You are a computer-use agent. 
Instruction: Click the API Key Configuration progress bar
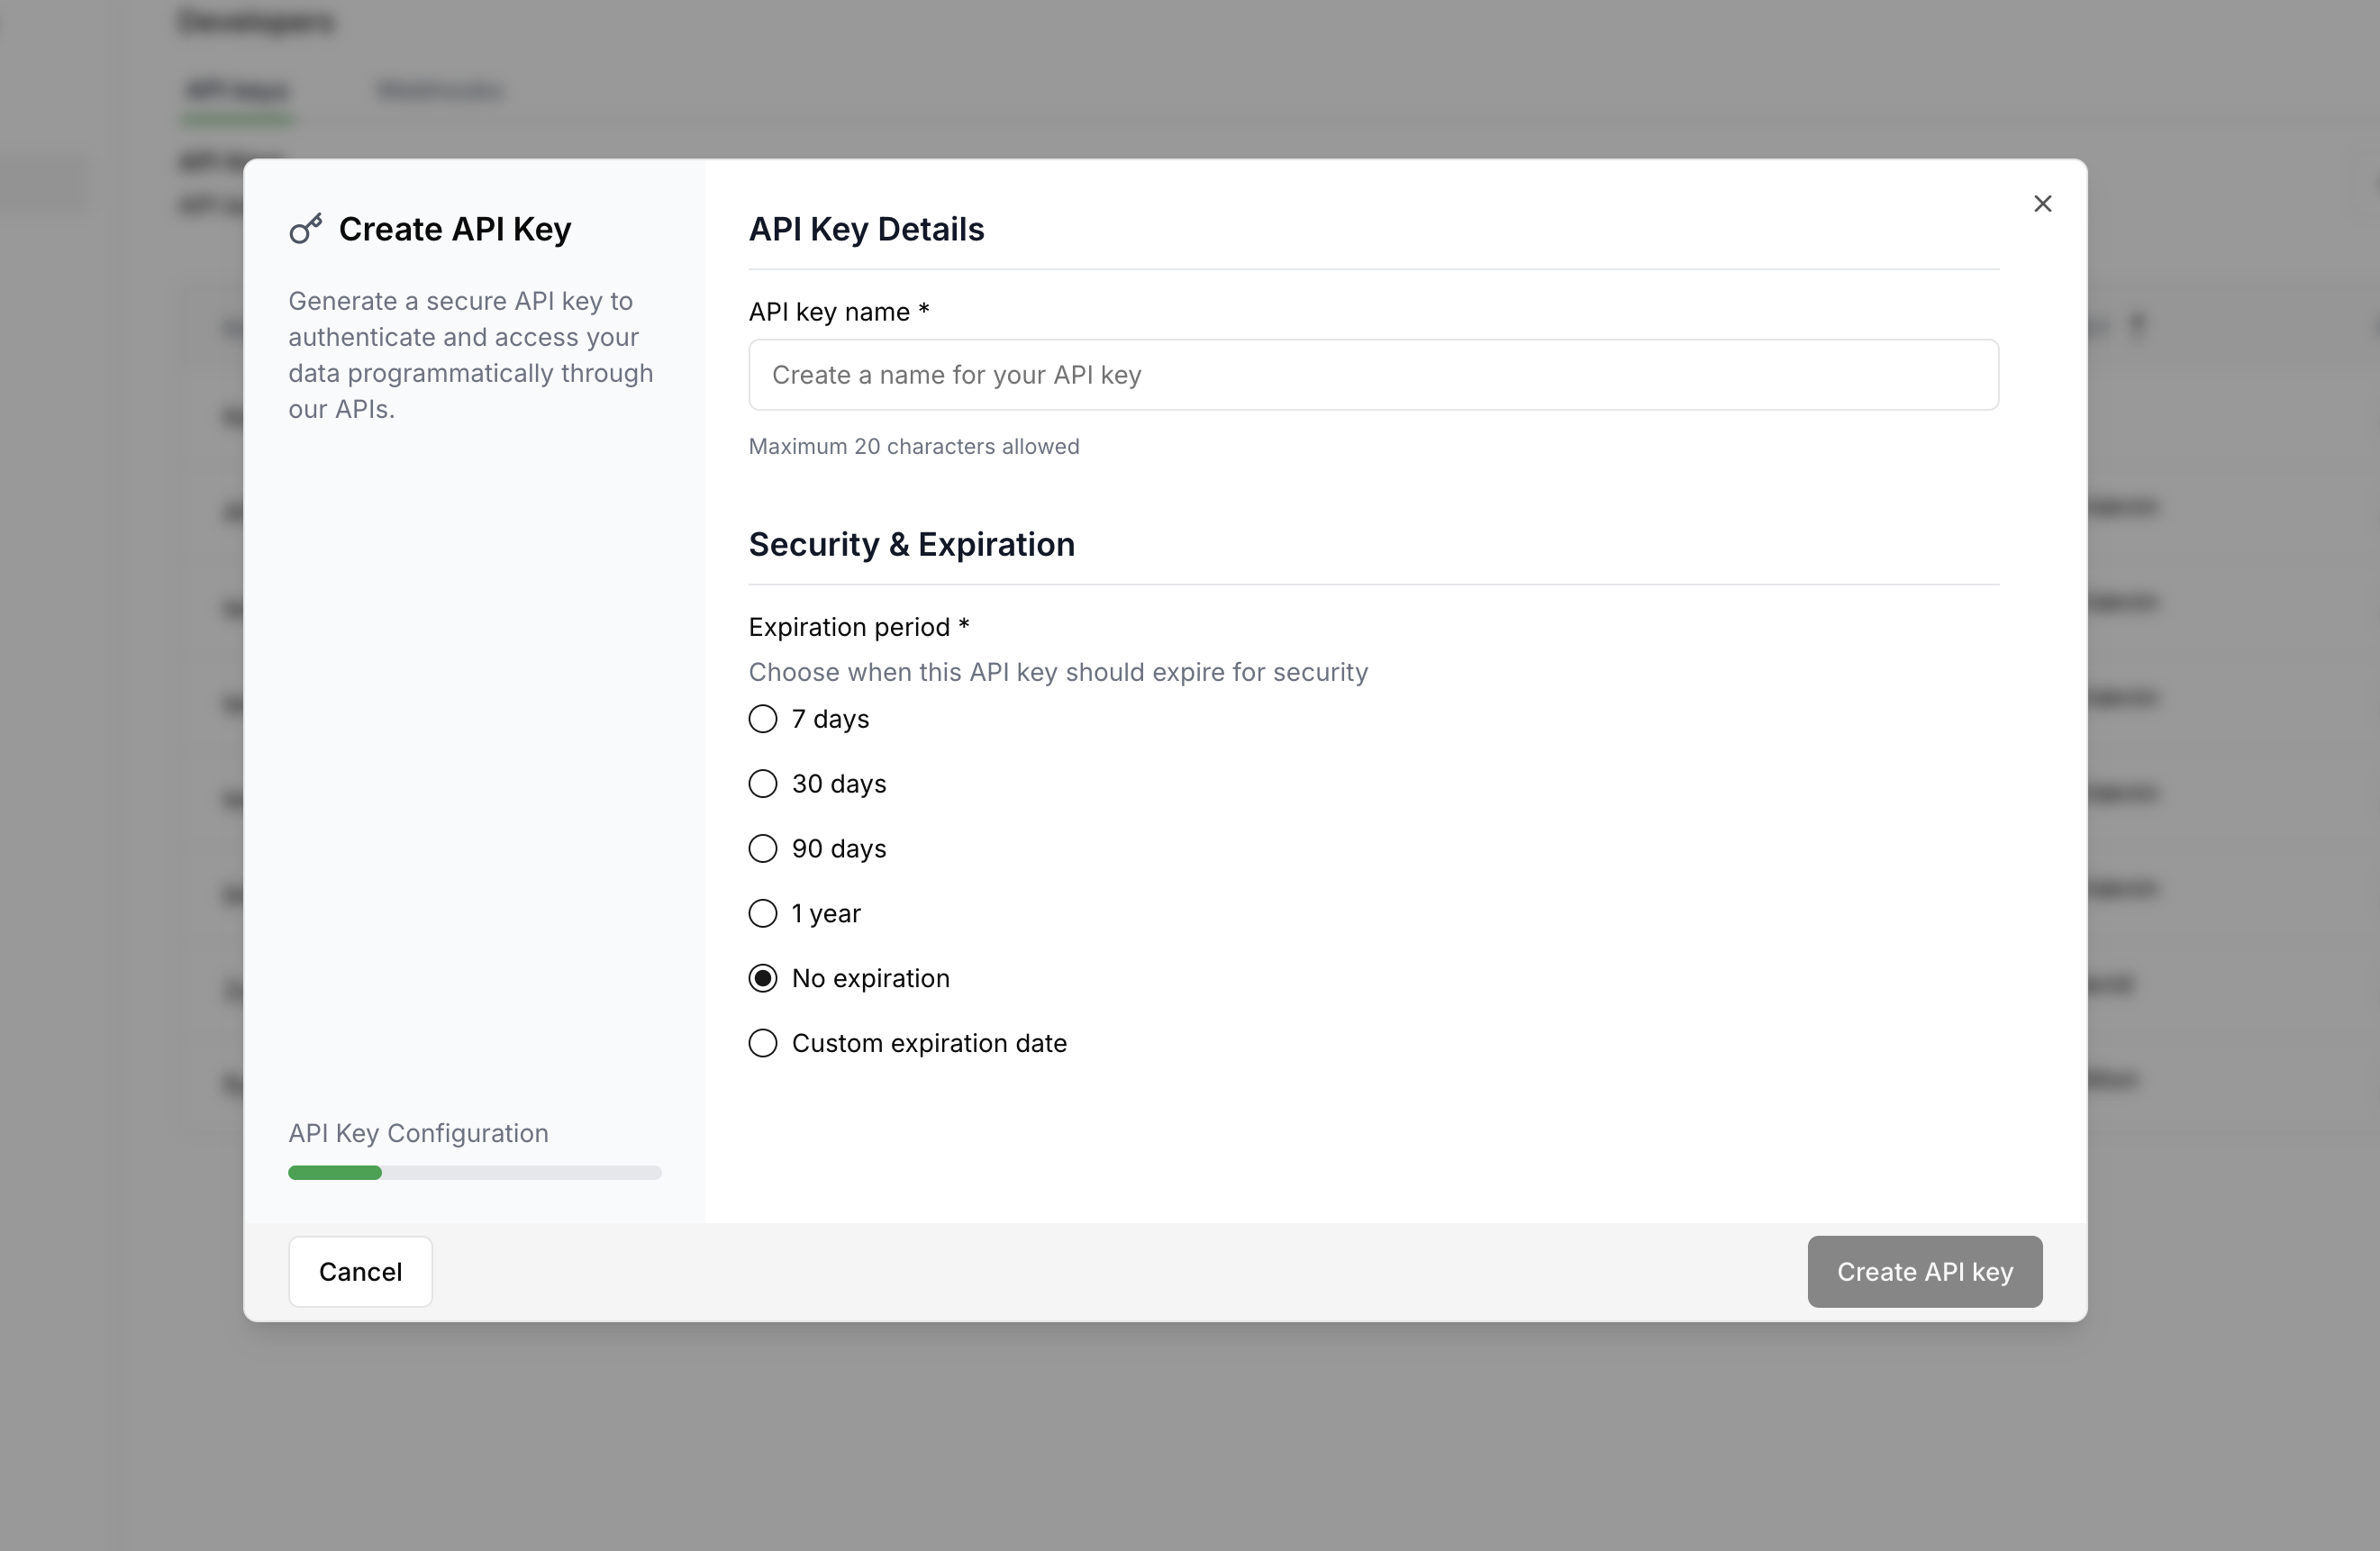475,1173
